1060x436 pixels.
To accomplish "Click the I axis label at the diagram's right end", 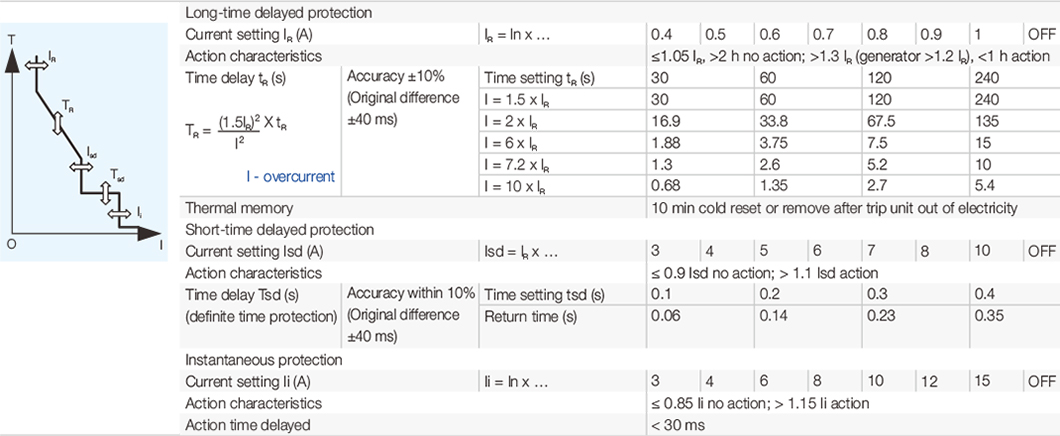I will (161, 243).
